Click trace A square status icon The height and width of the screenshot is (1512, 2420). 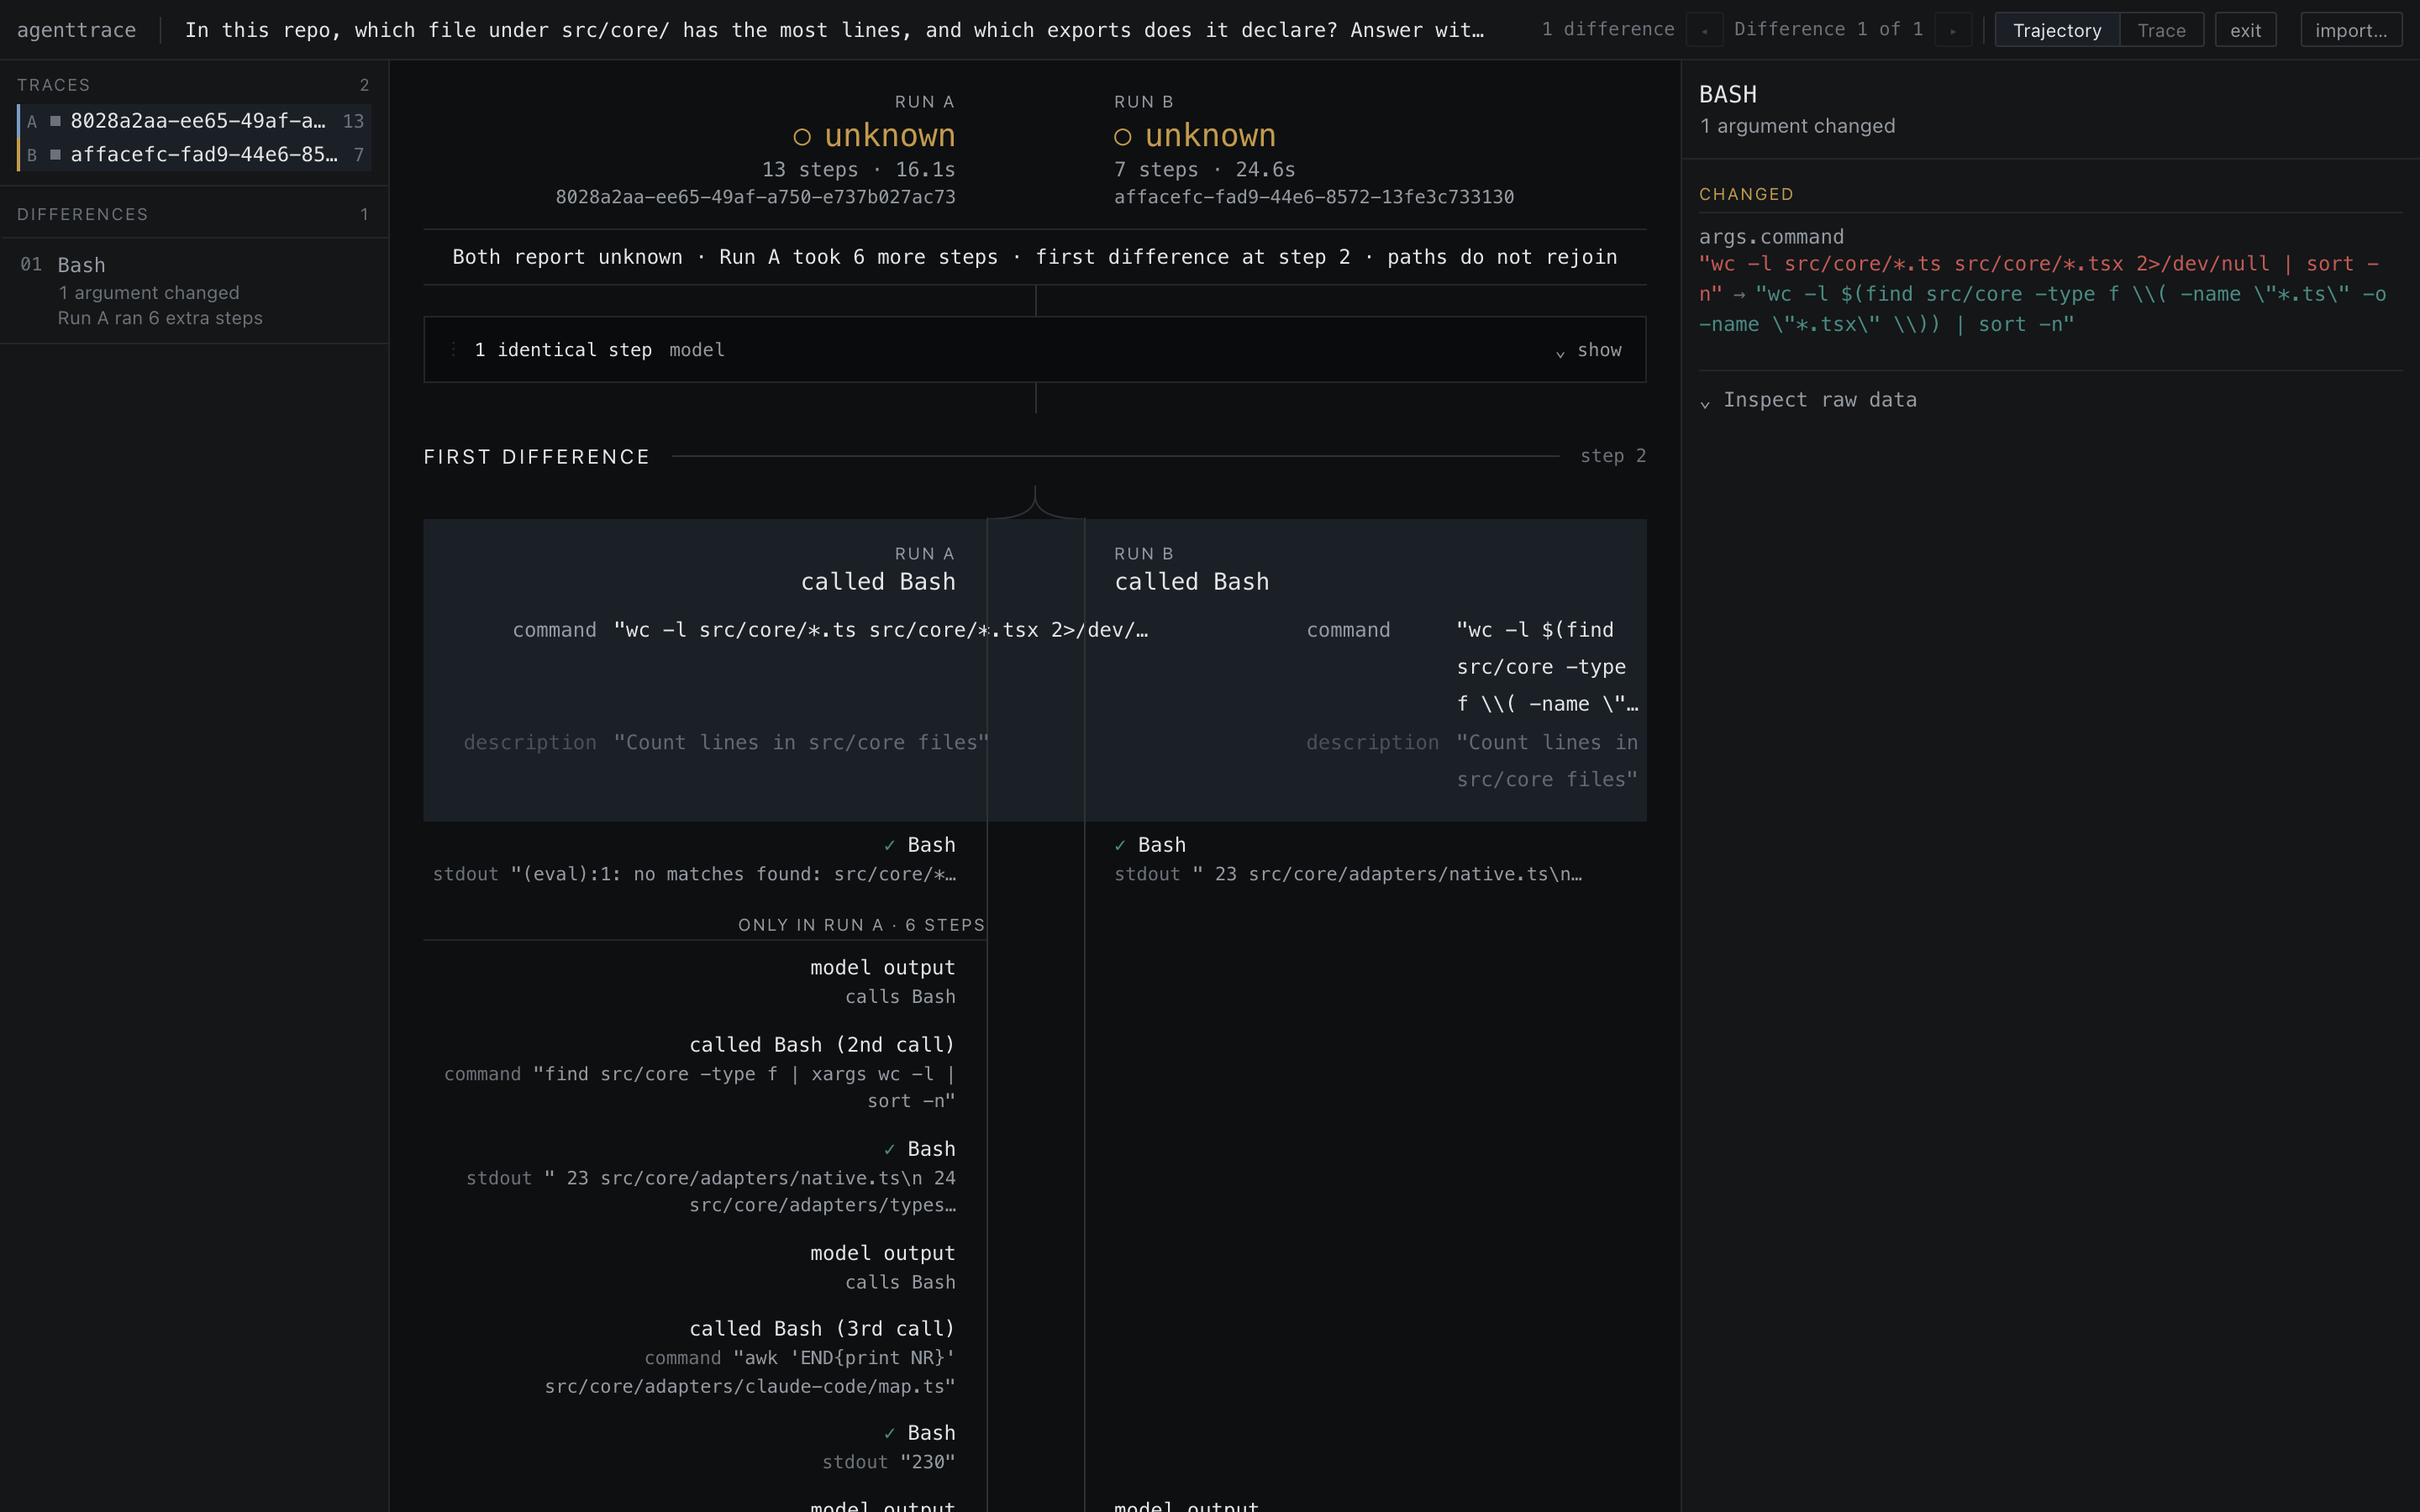click(x=56, y=121)
